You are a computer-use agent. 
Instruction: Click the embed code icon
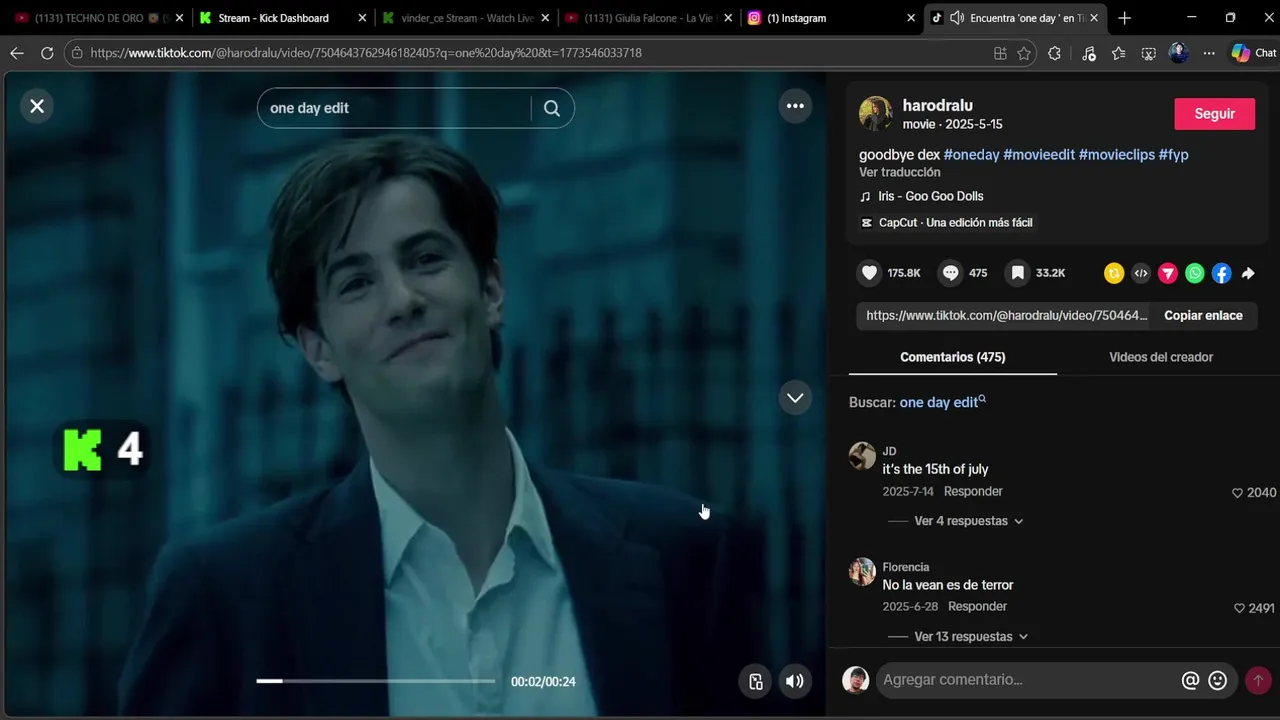pyautogui.click(x=1141, y=273)
